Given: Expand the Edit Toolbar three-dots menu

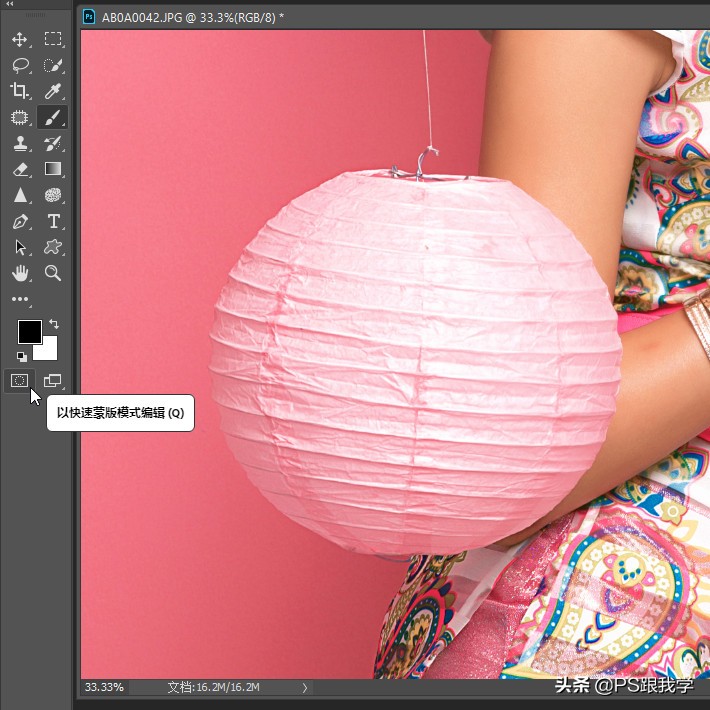Looking at the screenshot, I should 19,299.
